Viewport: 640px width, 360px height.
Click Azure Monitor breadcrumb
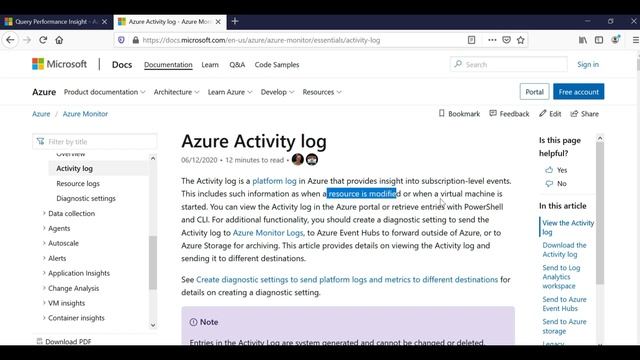85,114
